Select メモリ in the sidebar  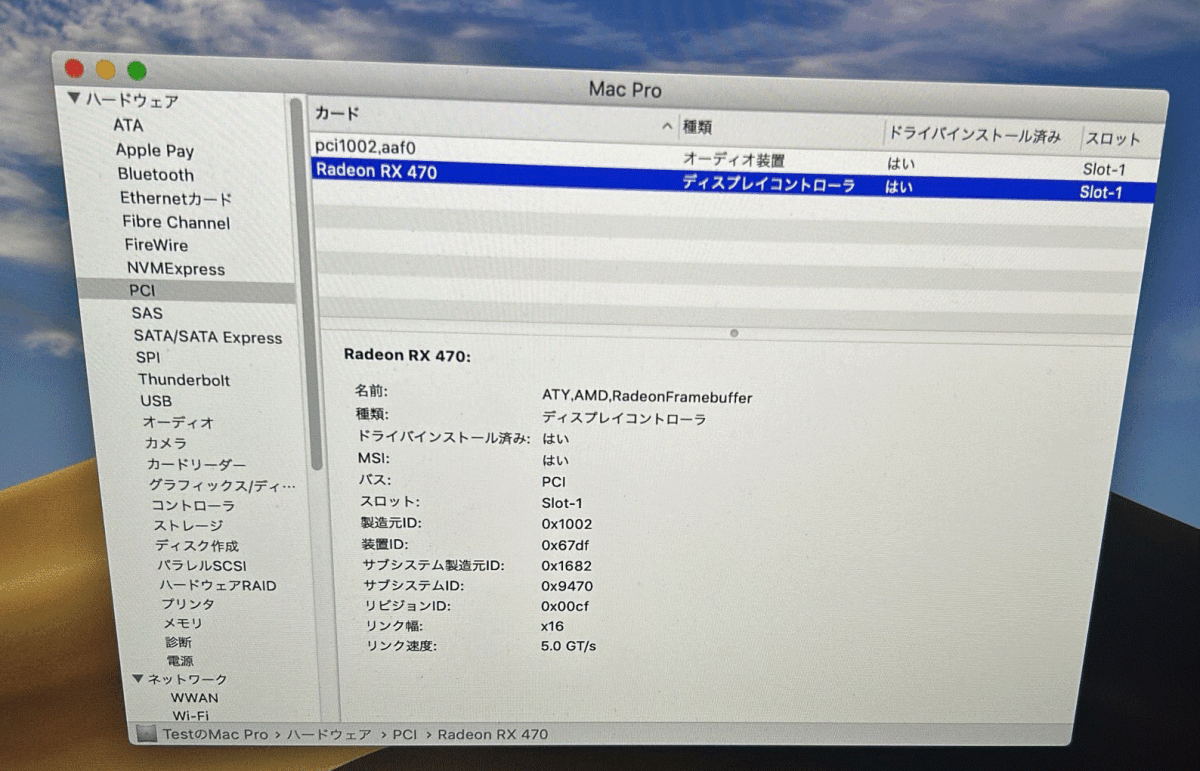[182, 623]
